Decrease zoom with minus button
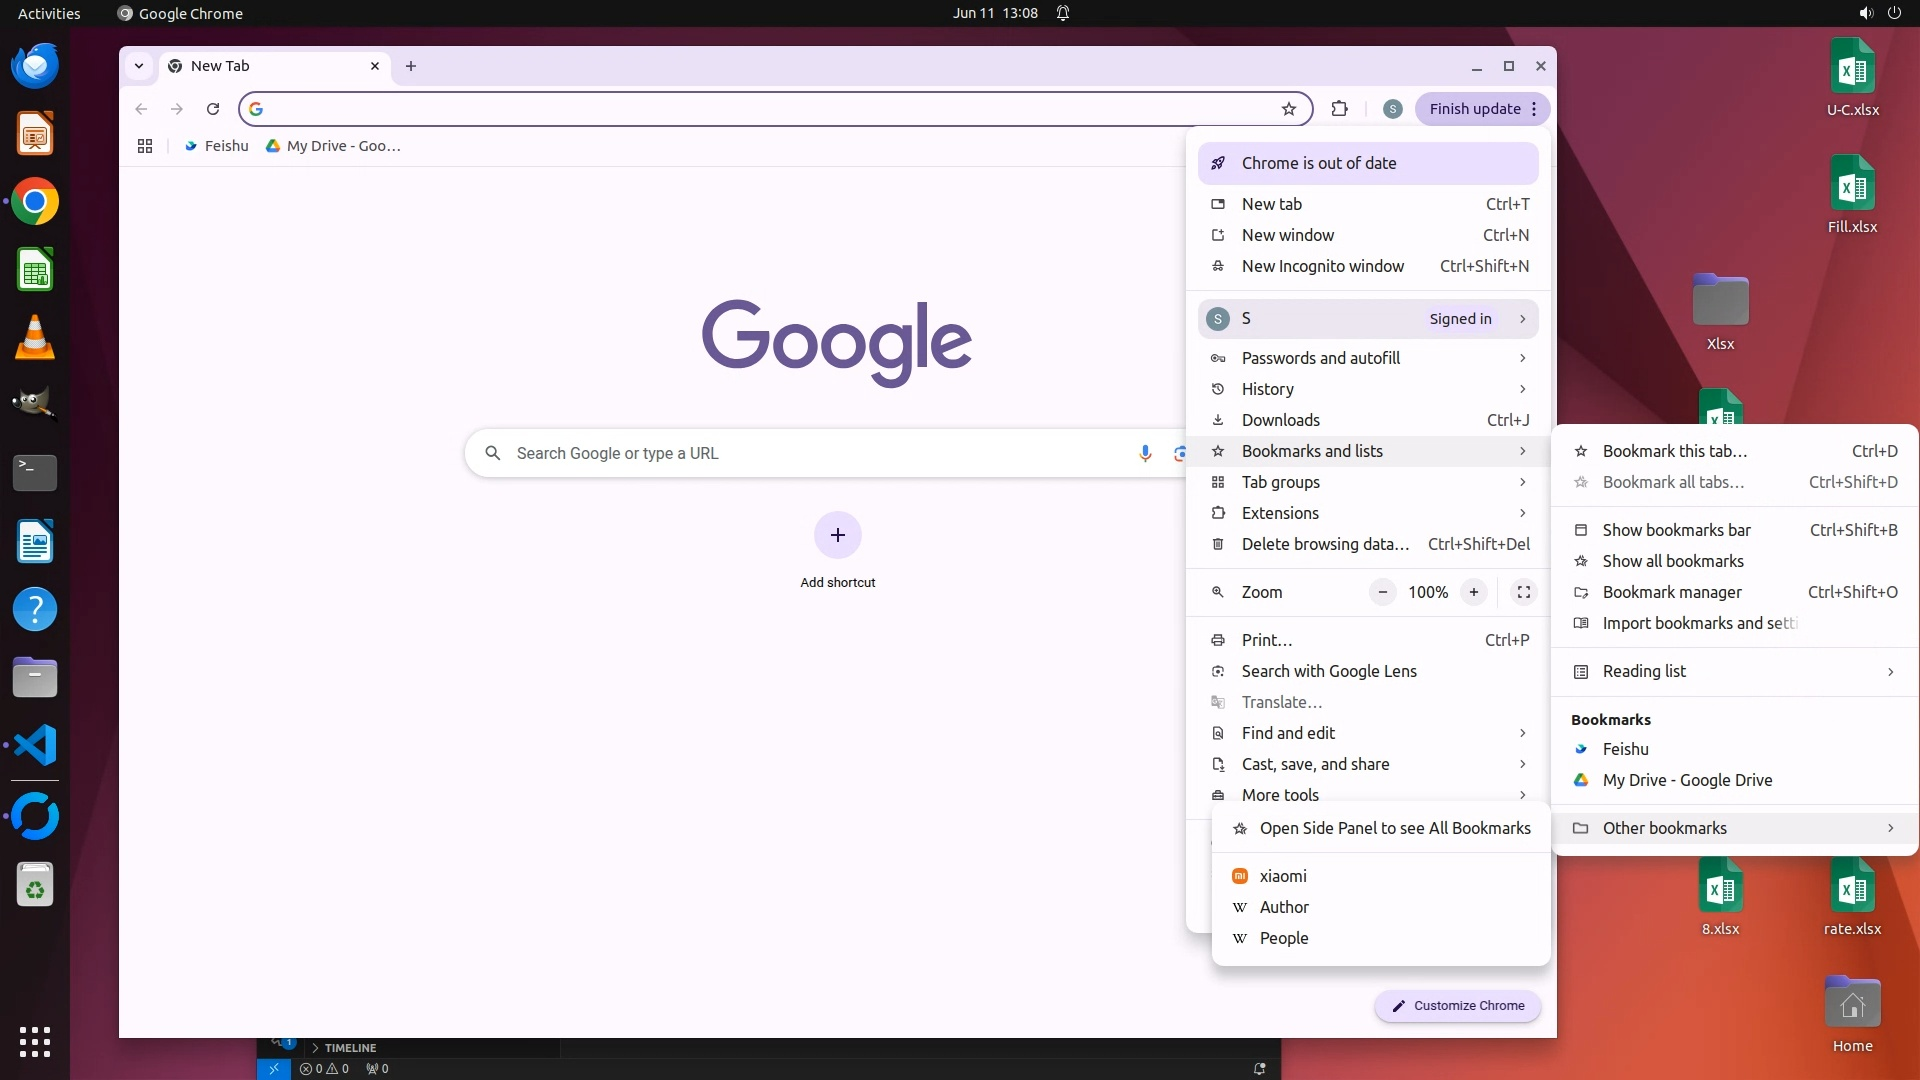Screen dimensions: 1920x1080 pos(1382,592)
